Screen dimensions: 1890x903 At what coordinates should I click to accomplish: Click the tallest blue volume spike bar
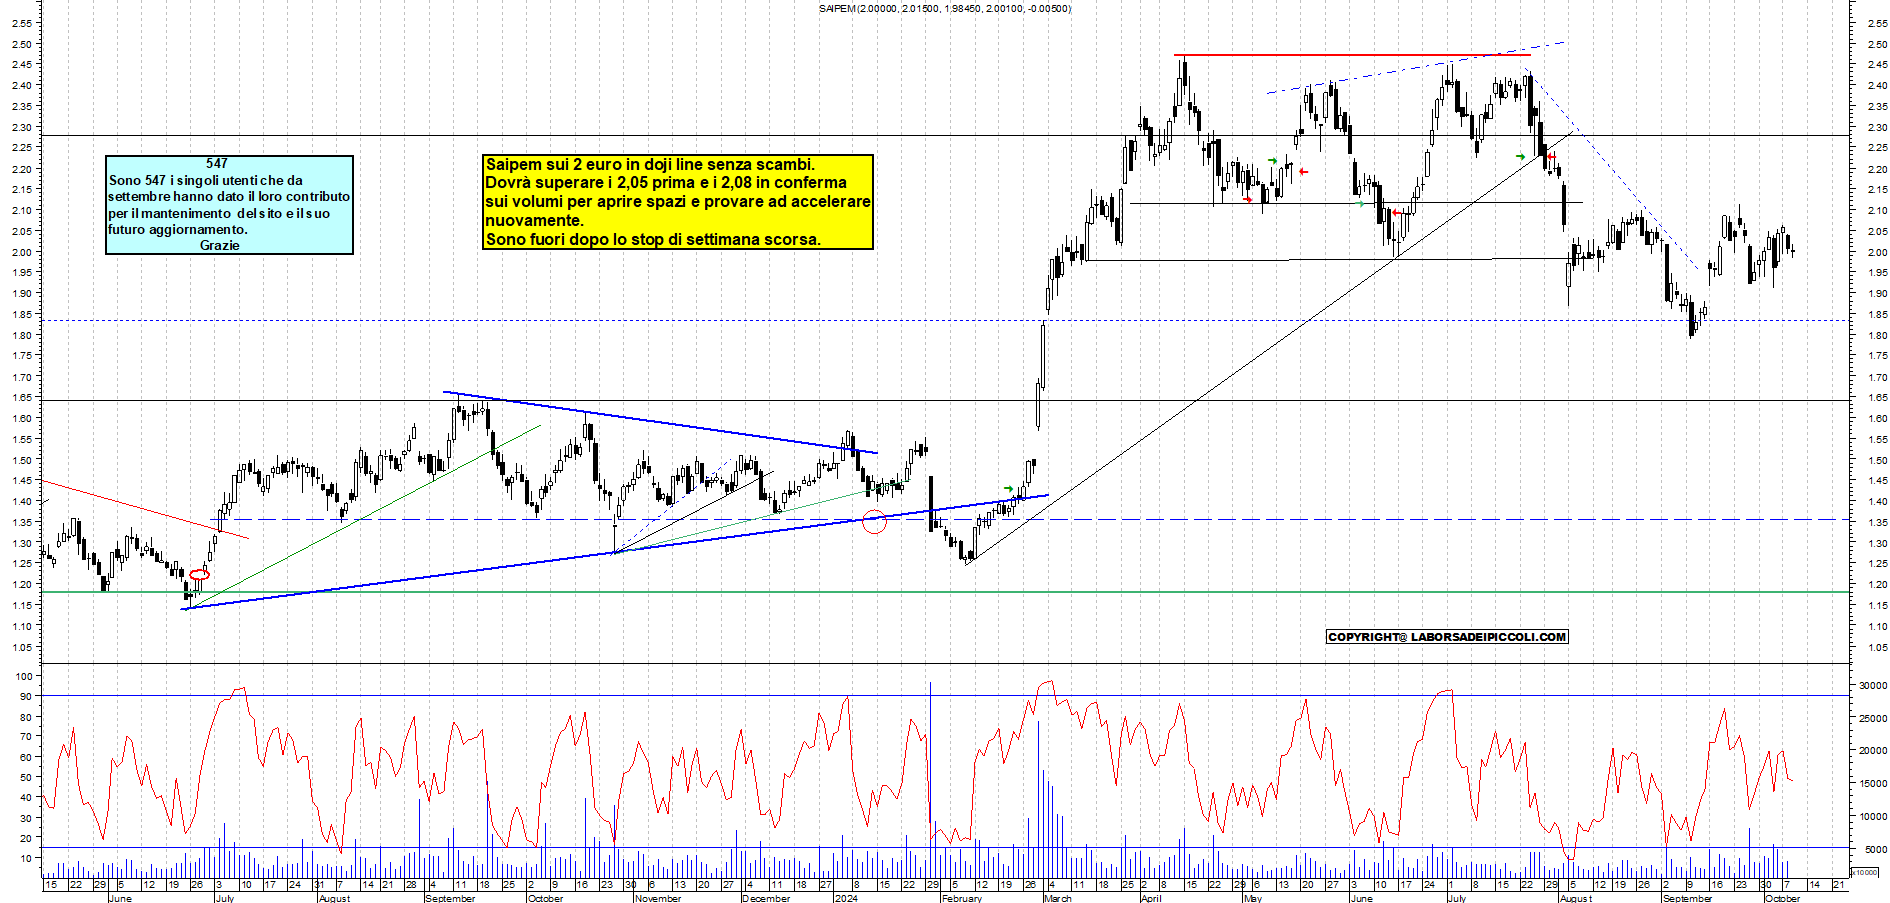pos(931,779)
